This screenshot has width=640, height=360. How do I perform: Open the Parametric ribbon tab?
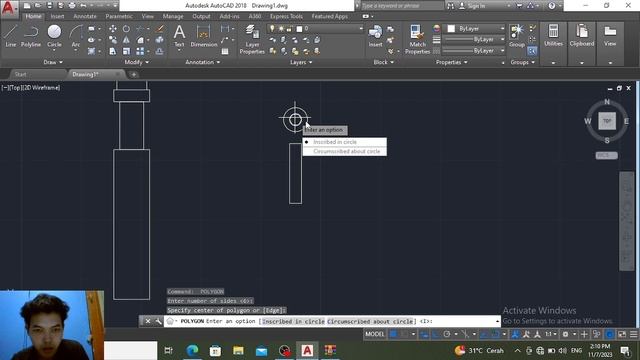coord(119,16)
